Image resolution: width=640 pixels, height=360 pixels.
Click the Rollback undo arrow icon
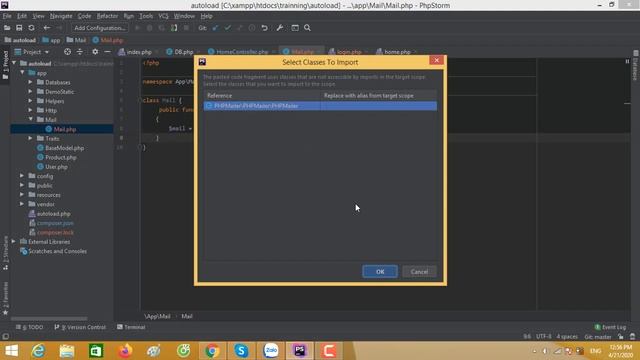(264, 28)
